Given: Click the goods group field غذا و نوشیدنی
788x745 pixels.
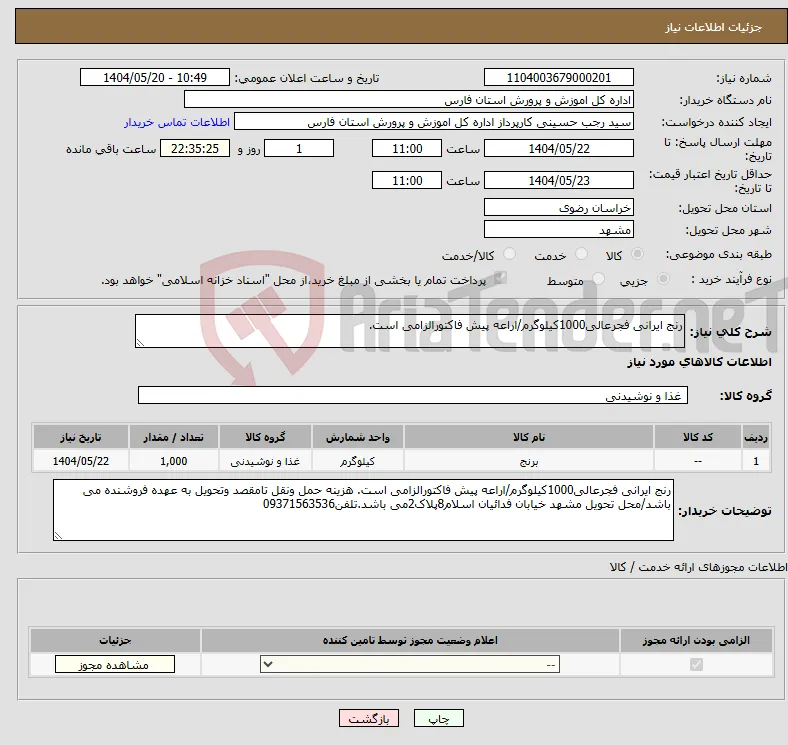Looking at the screenshot, I should coord(413,395).
